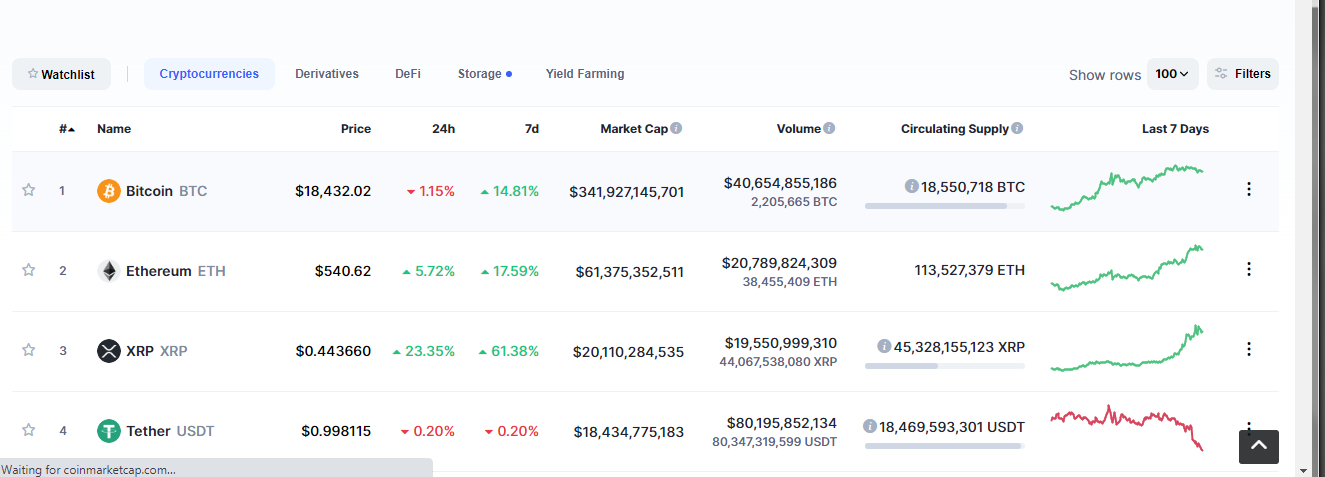Open the three-dot menu for XRP

(x=1248, y=349)
